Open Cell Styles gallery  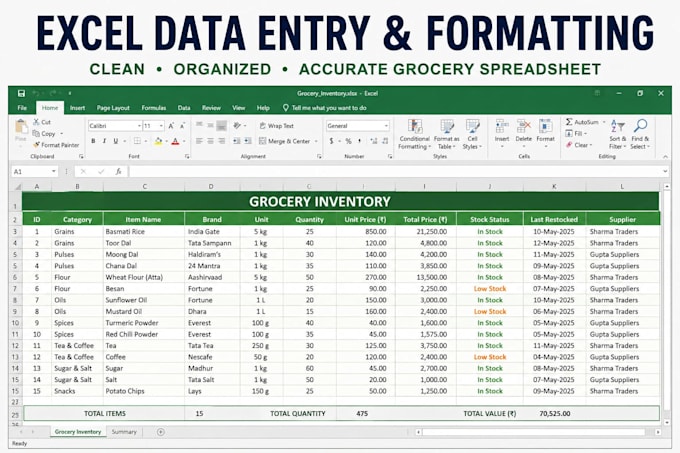point(472,135)
